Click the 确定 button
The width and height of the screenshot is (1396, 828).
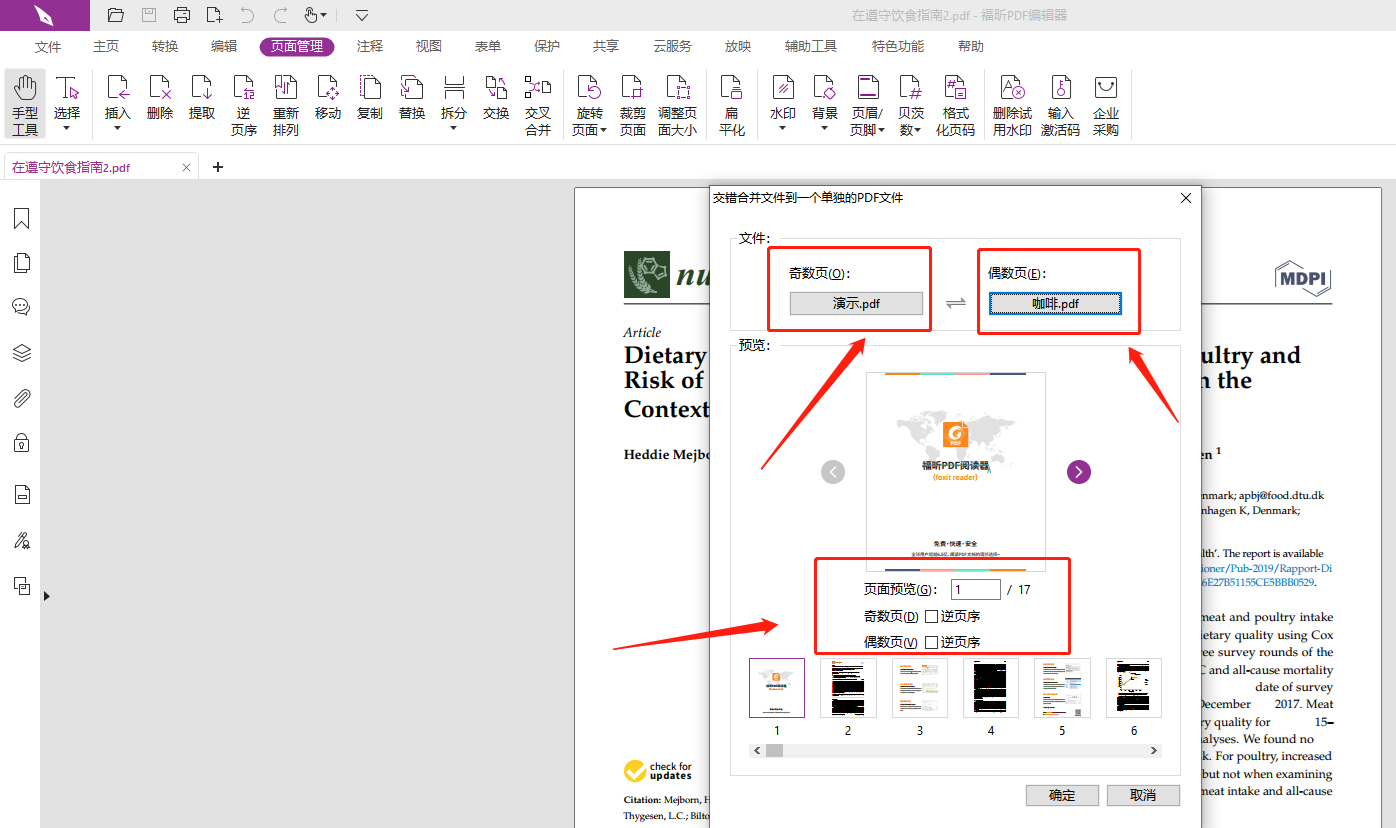click(1062, 795)
